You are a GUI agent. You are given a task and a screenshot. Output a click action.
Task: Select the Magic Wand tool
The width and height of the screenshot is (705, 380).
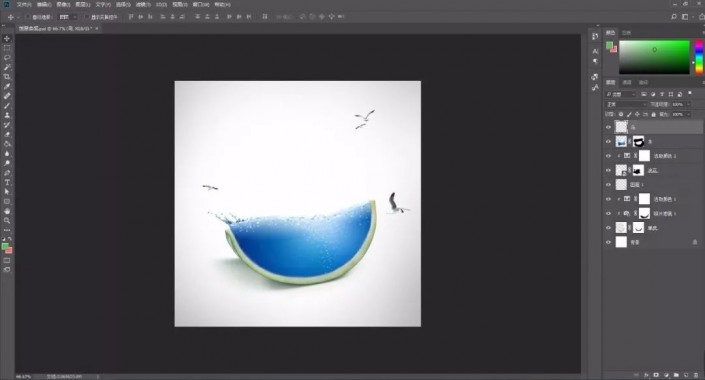(x=7, y=67)
